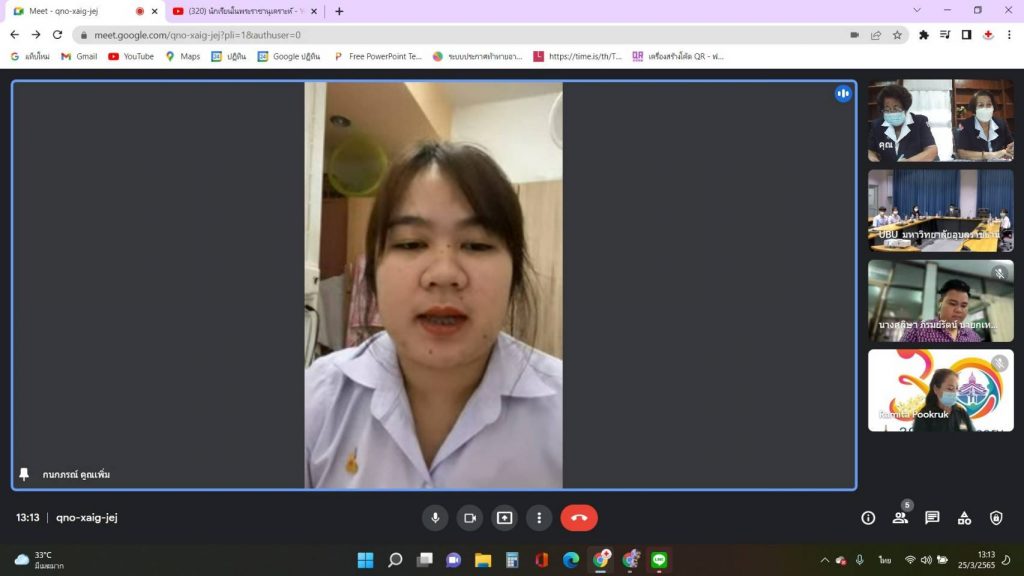Open the Gmail bookmark
Viewport: 1024px width, 576px height.
(79, 57)
